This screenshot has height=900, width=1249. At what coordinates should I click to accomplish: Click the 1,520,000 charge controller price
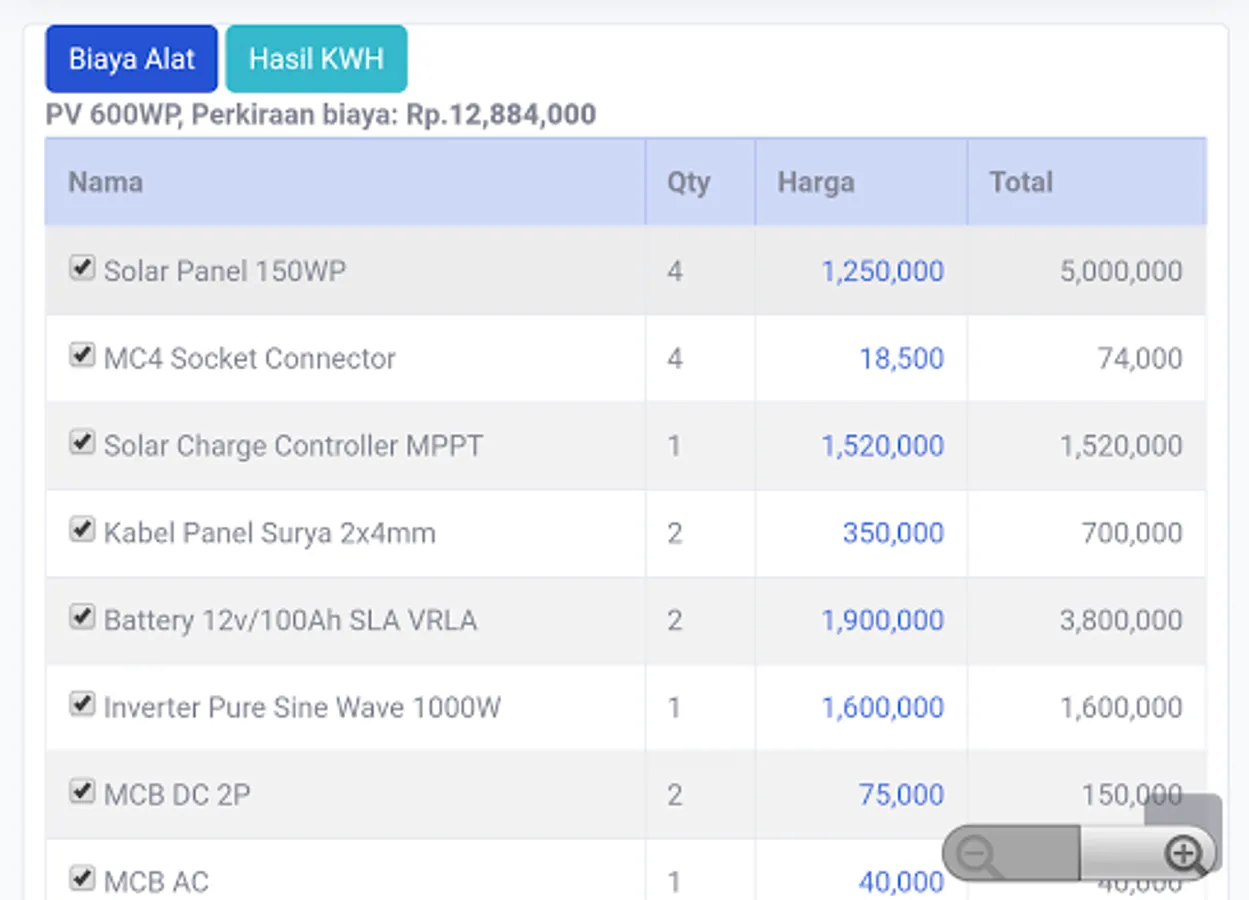(x=882, y=446)
